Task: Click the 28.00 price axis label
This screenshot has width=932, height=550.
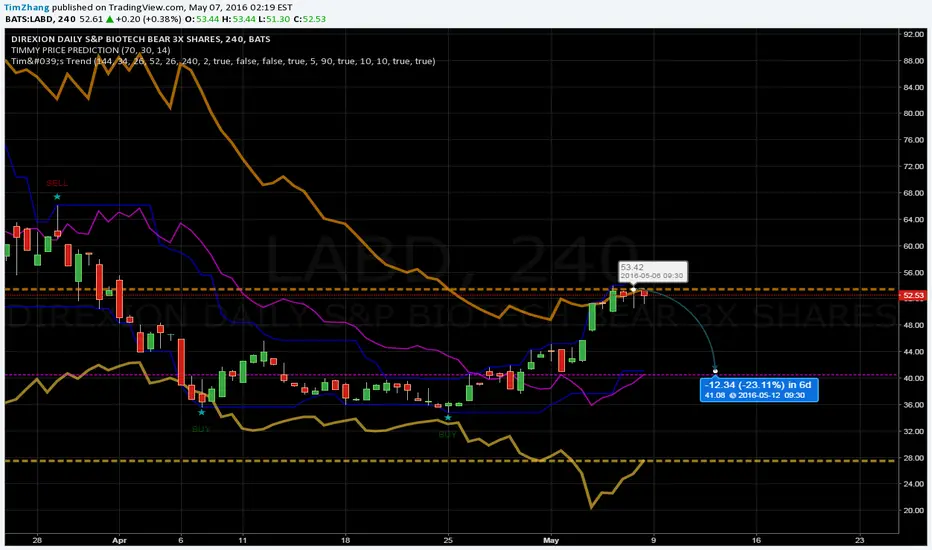Action: pyautogui.click(x=914, y=458)
